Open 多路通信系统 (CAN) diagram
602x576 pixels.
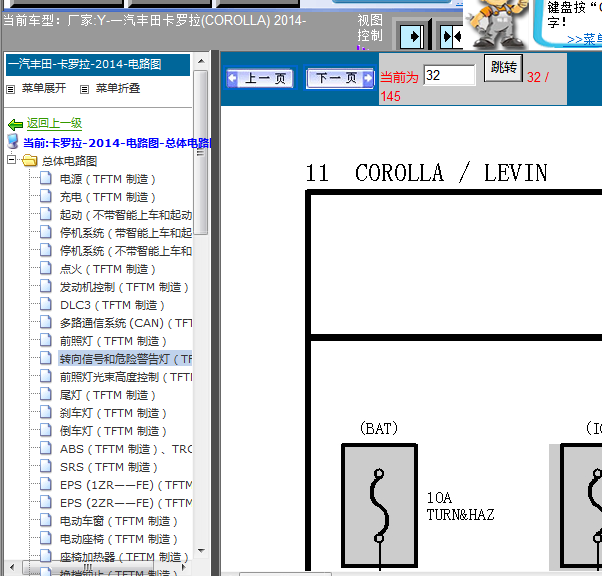(126, 323)
